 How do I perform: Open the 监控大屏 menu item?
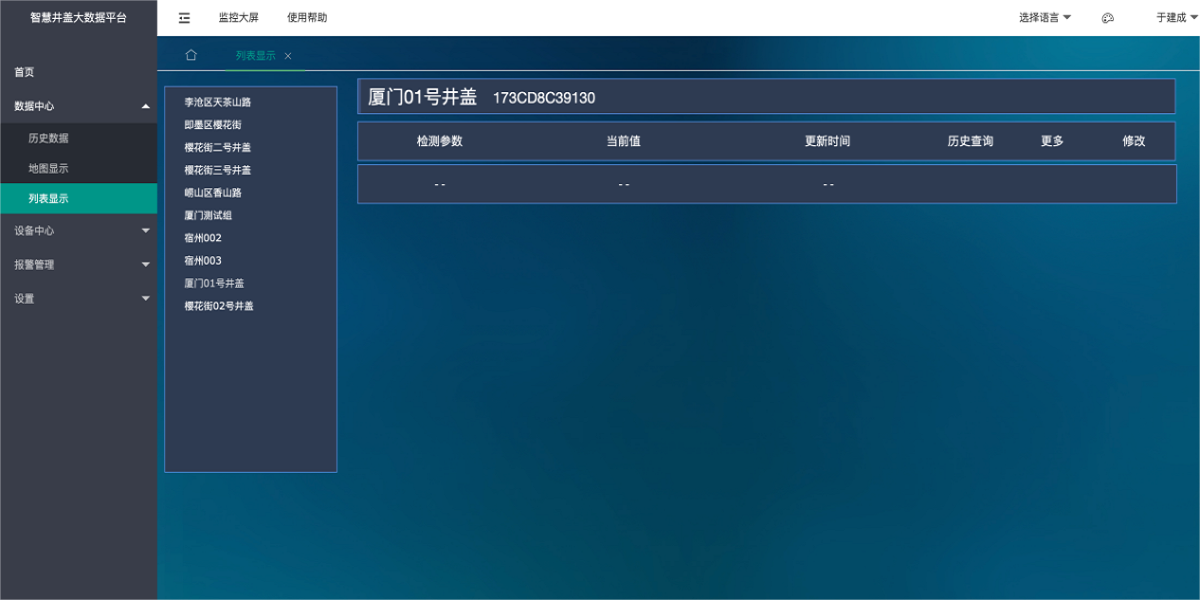[237, 17]
